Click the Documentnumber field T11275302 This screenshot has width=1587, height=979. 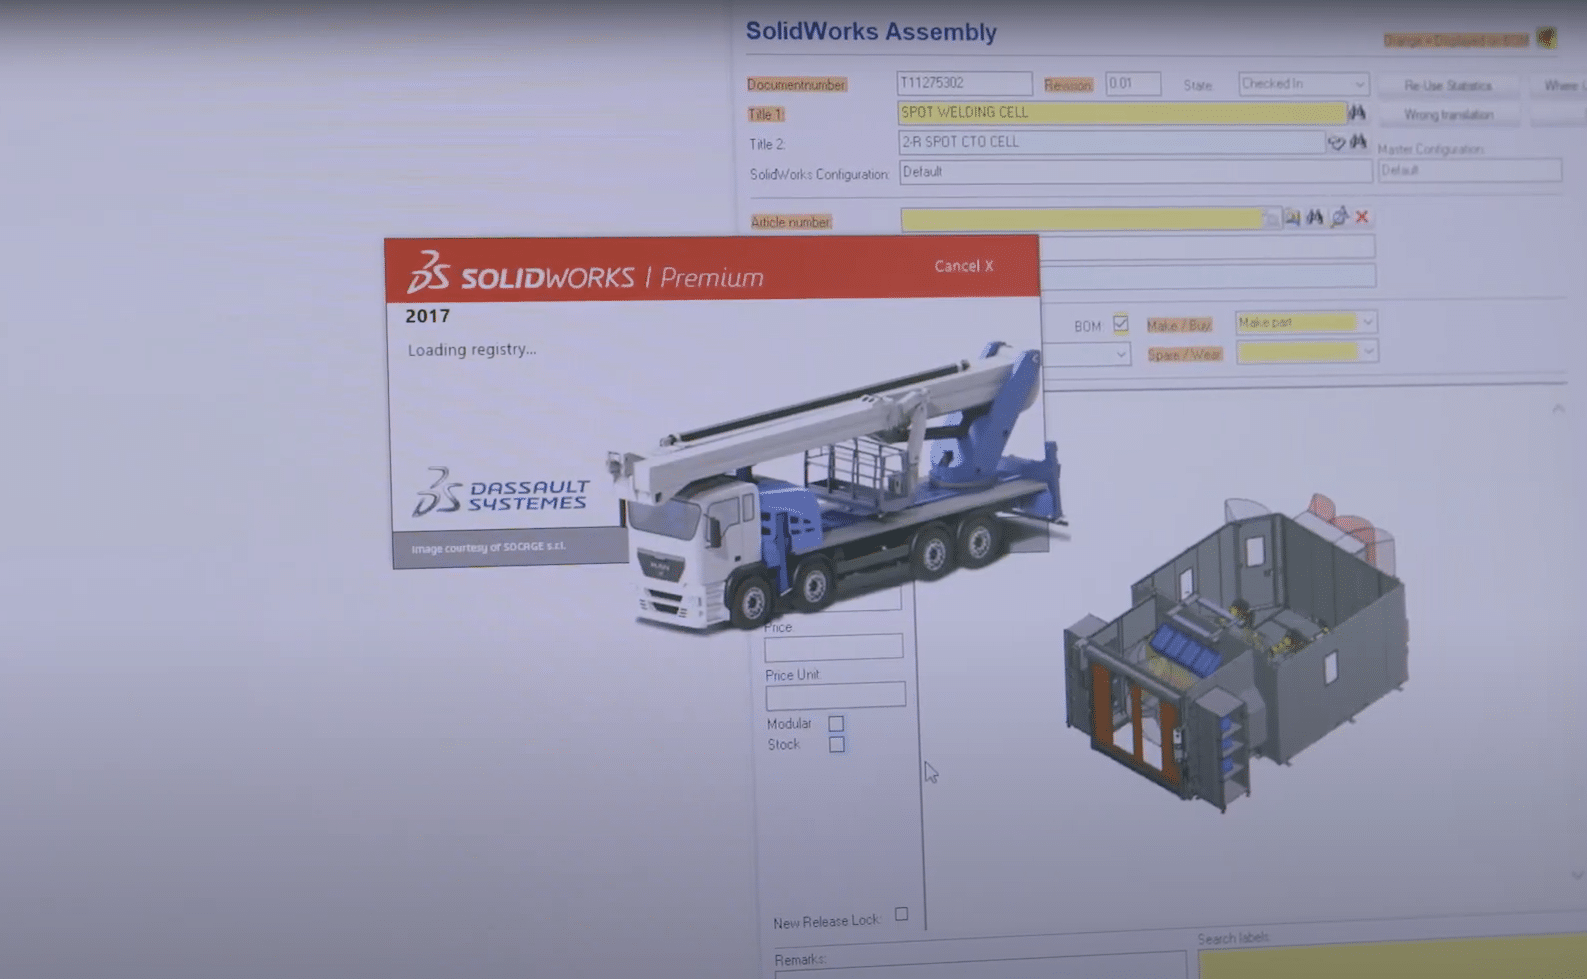tap(964, 83)
